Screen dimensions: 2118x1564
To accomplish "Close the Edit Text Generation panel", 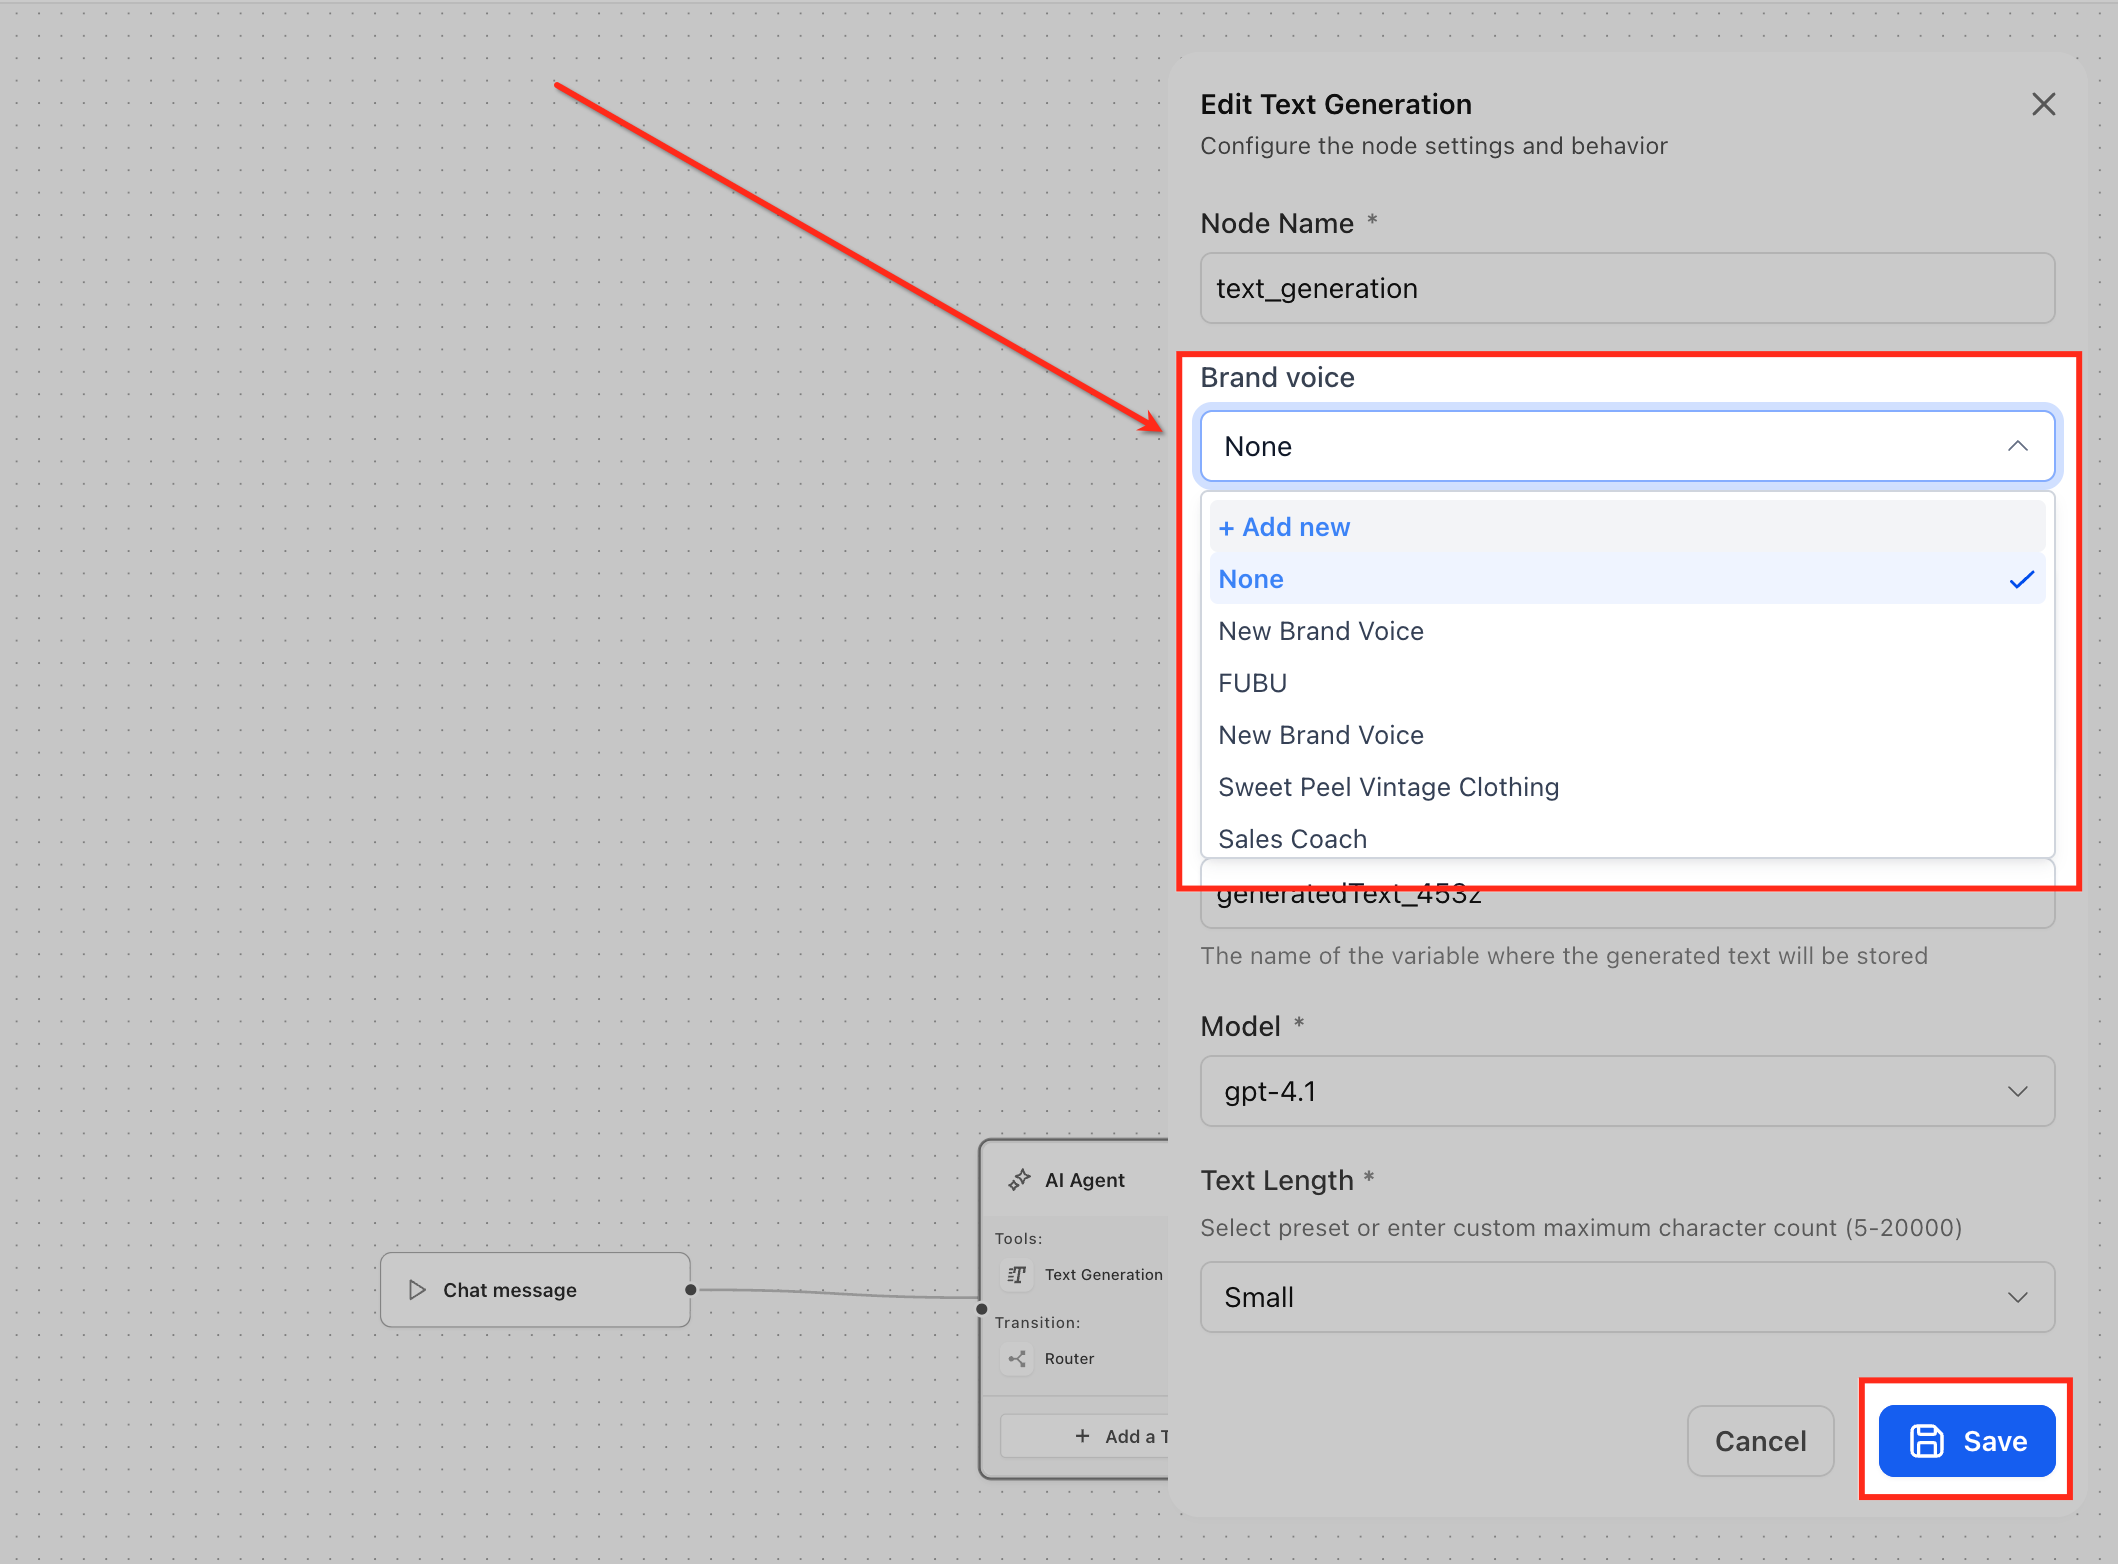I will [x=2043, y=104].
